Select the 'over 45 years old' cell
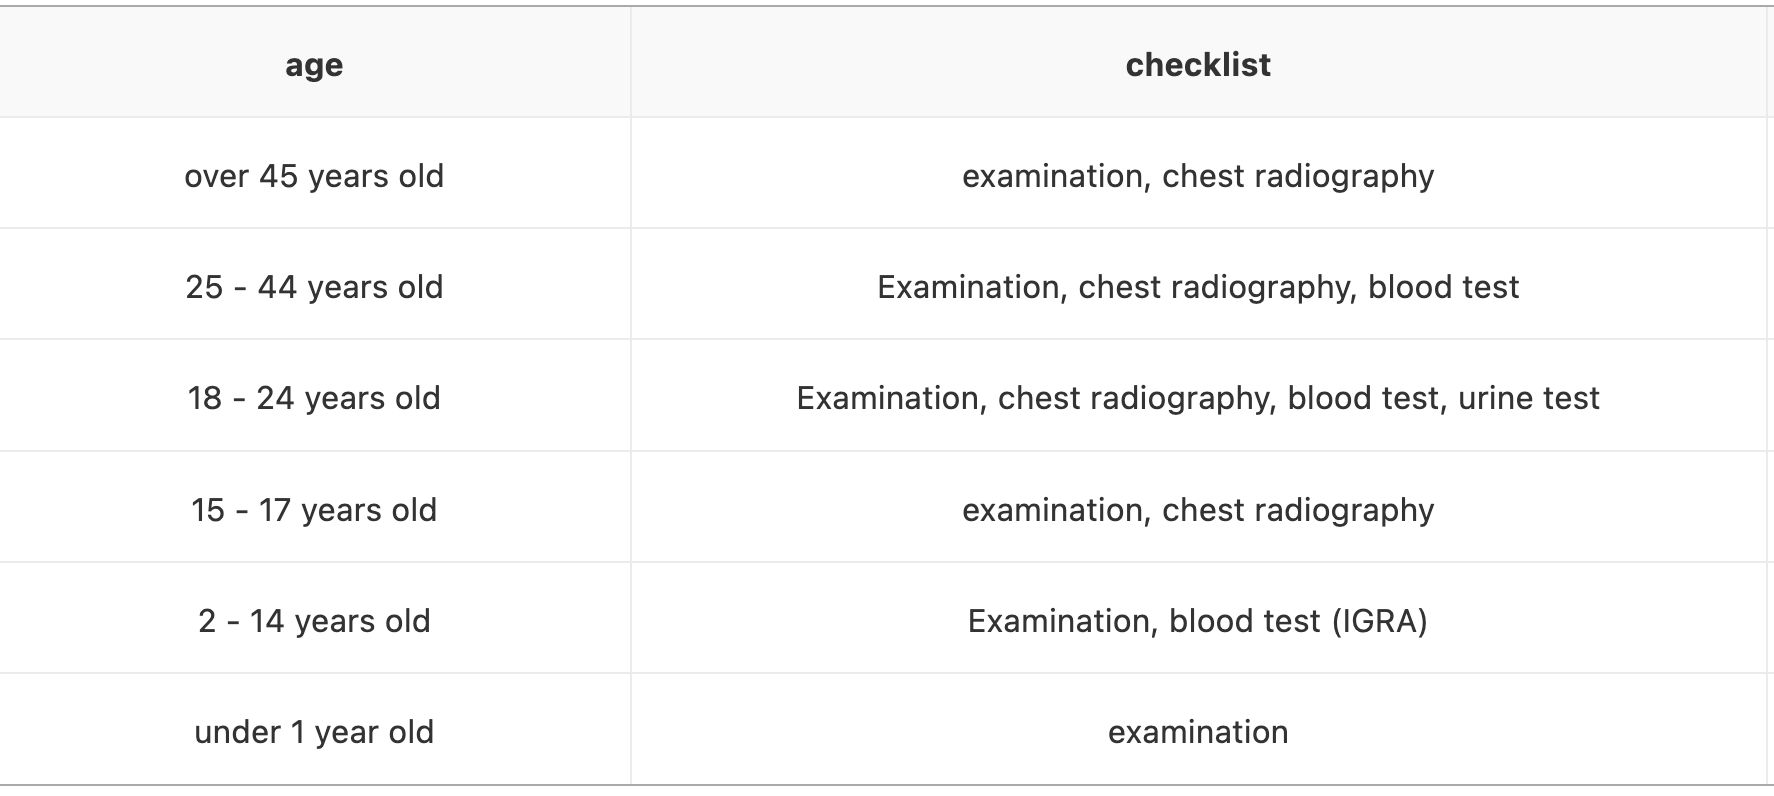This screenshot has width=1774, height=796. (x=314, y=176)
